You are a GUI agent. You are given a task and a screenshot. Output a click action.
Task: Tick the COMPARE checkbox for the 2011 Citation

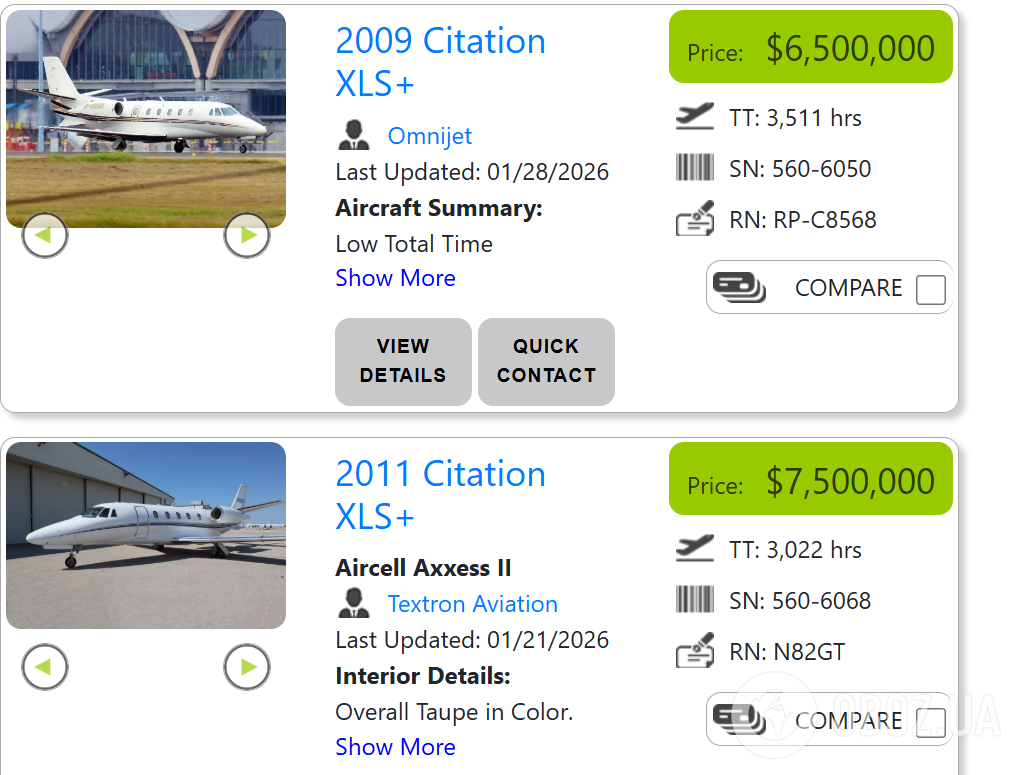[930, 722]
